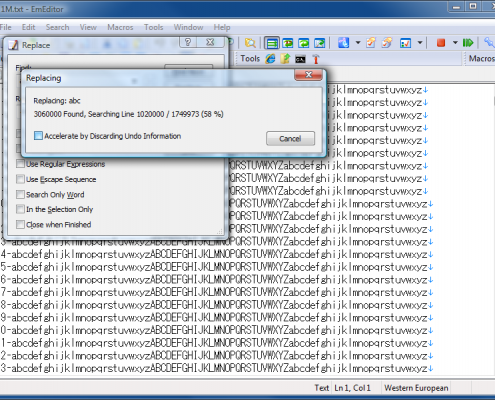
Task: Open the command prompt tool icon
Action: click(x=300, y=60)
